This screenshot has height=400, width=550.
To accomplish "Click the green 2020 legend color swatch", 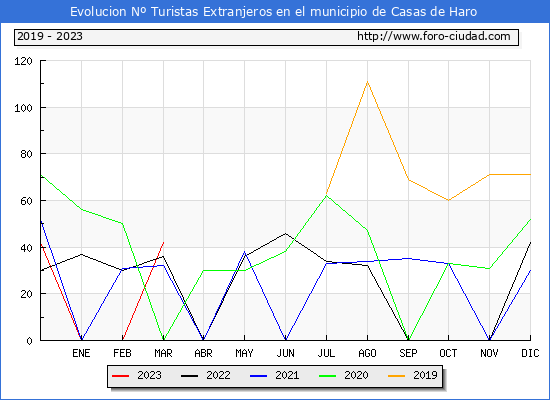I will pos(327,376).
